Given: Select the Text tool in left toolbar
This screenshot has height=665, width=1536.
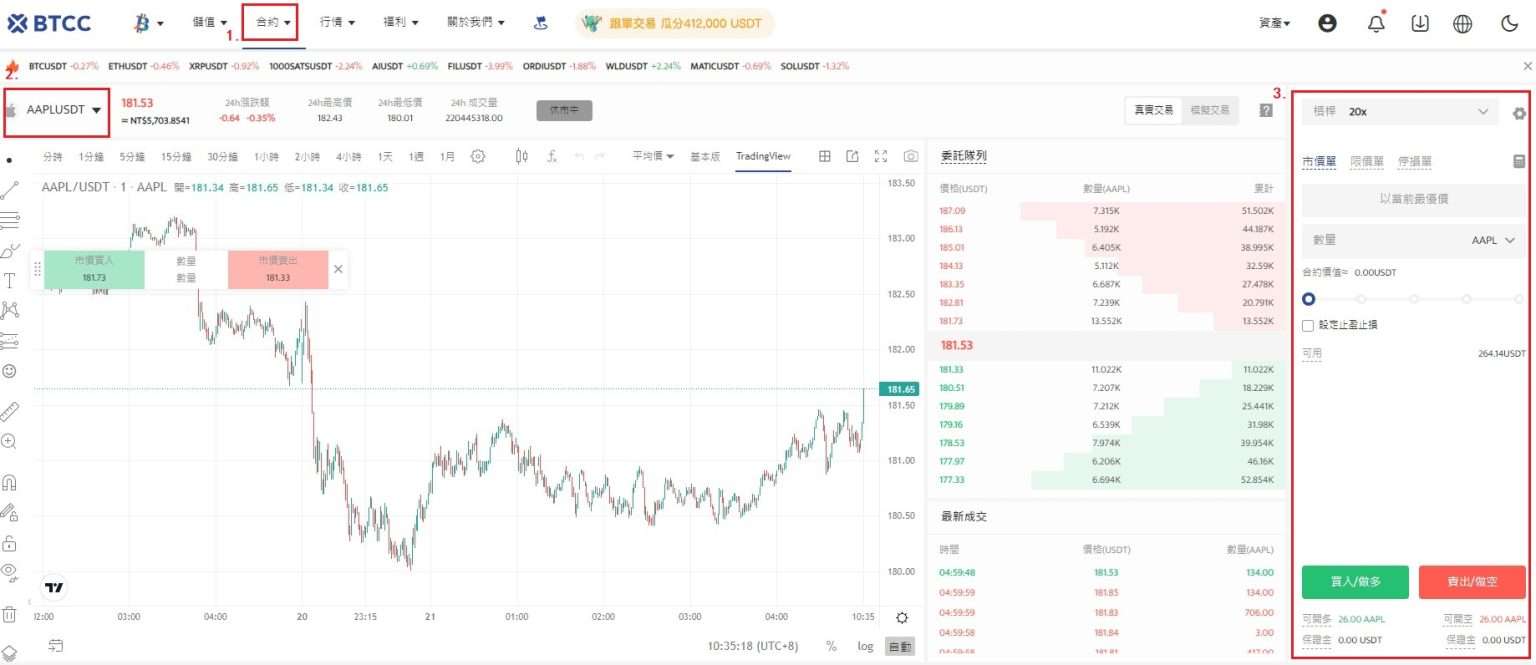Looking at the screenshot, I should pyautogui.click(x=11, y=281).
